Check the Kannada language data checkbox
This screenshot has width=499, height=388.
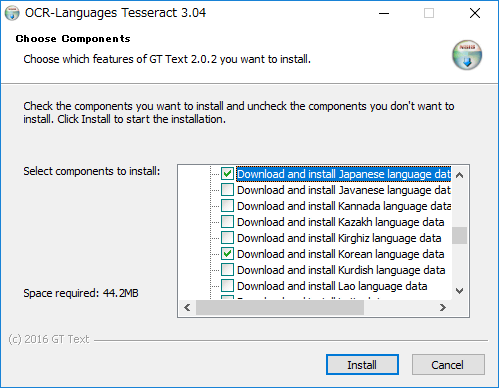pyautogui.click(x=227, y=206)
